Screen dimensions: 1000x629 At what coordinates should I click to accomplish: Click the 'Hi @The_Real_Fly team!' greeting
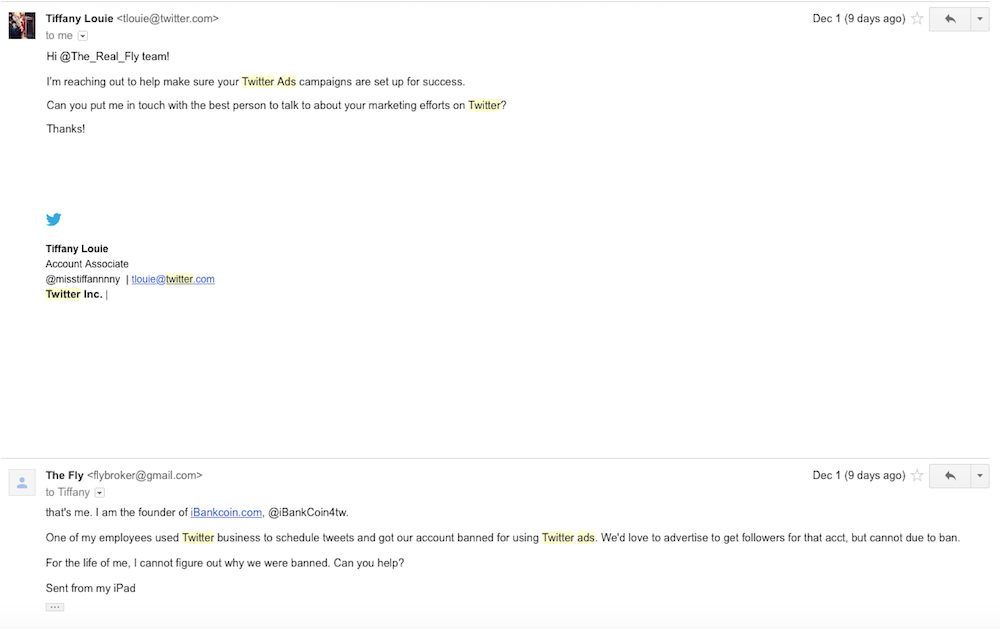coord(108,56)
